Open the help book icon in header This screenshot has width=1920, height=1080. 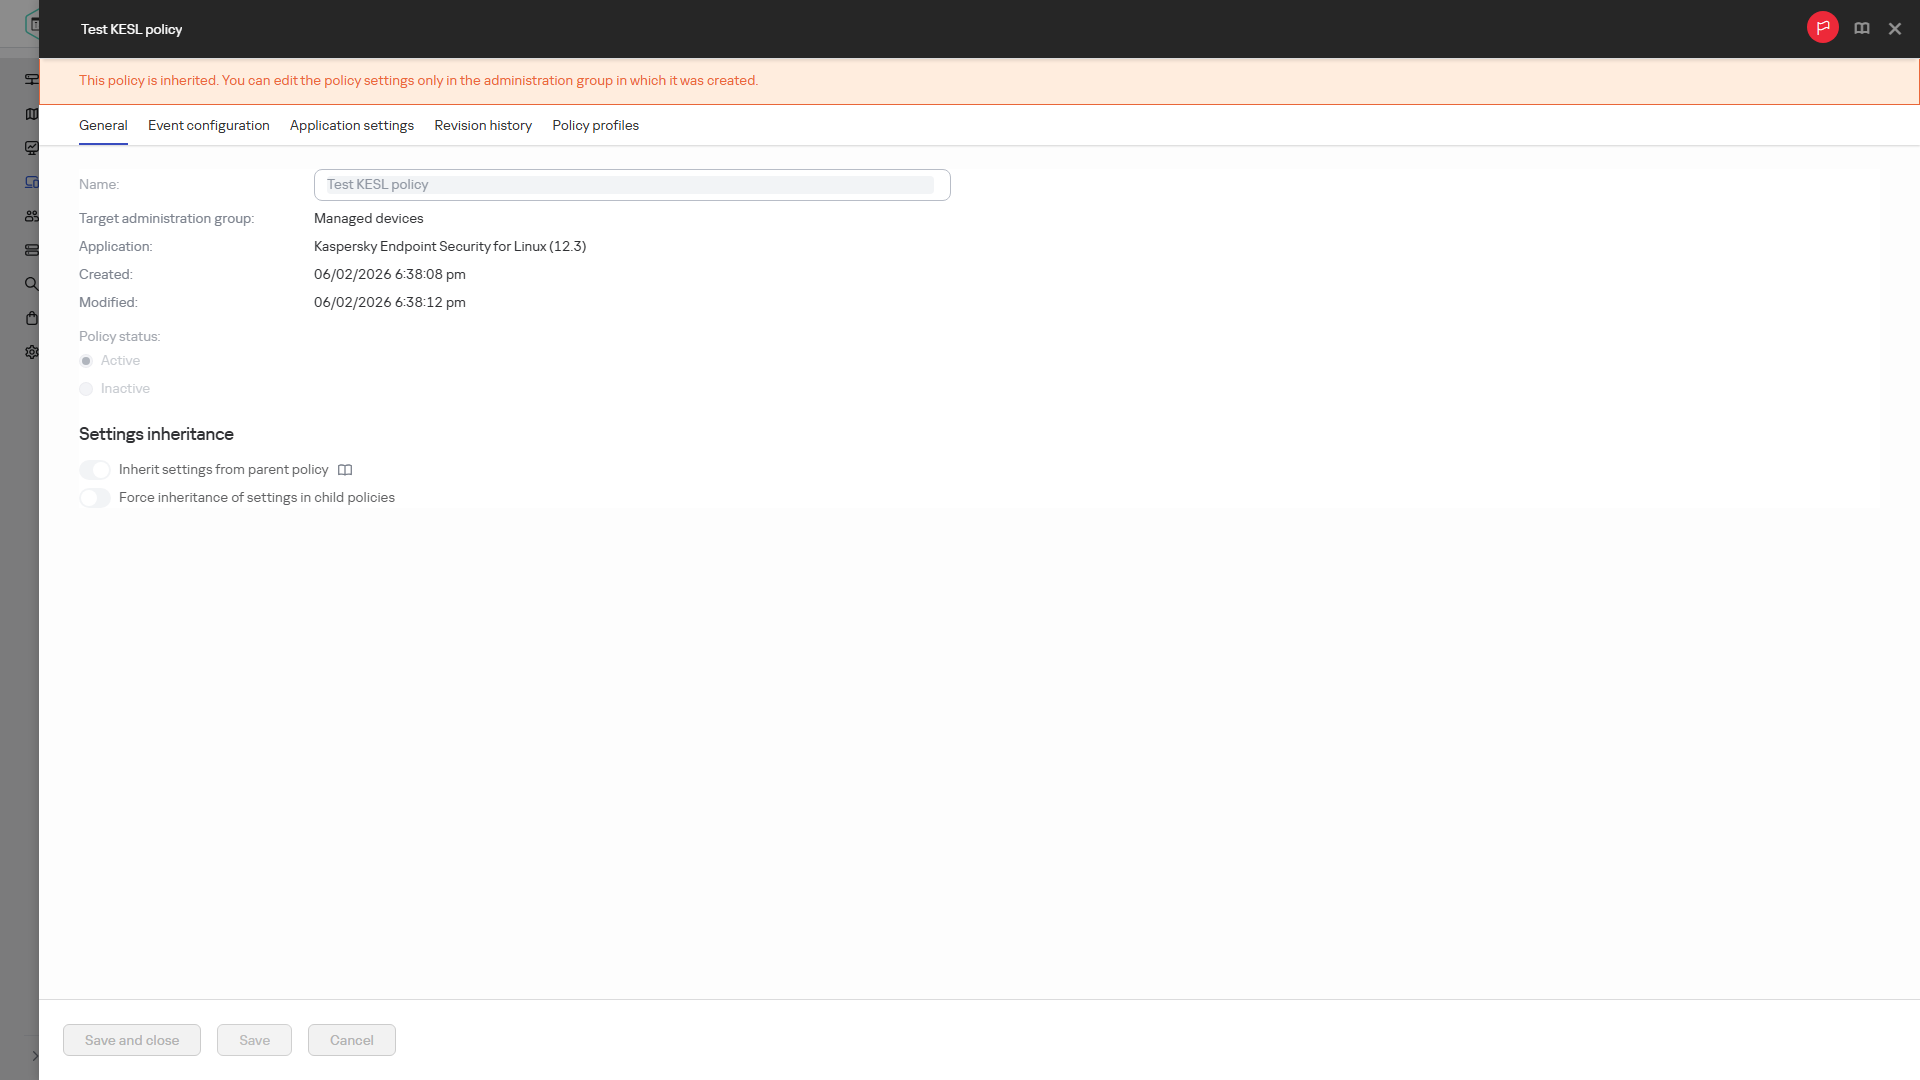(1862, 29)
